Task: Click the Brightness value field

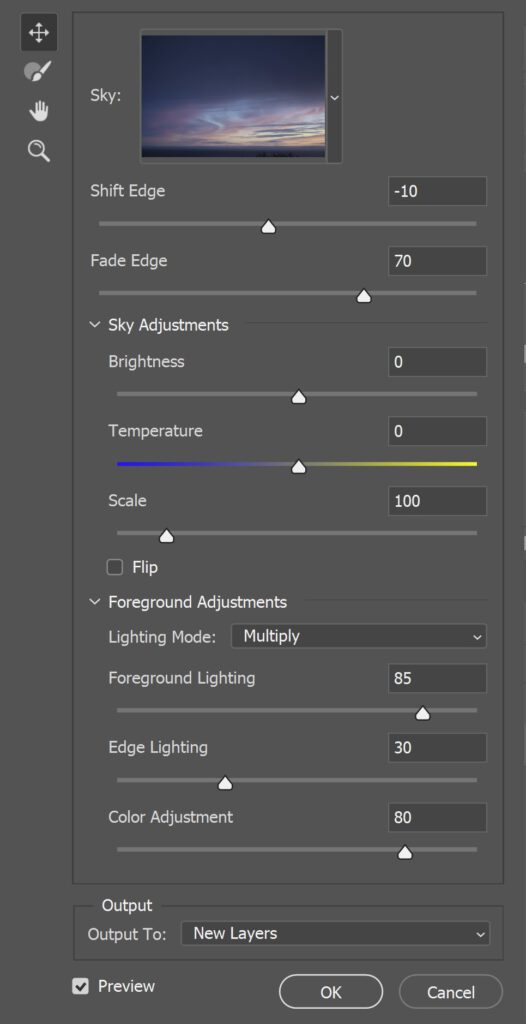Action: coord(437,362)
